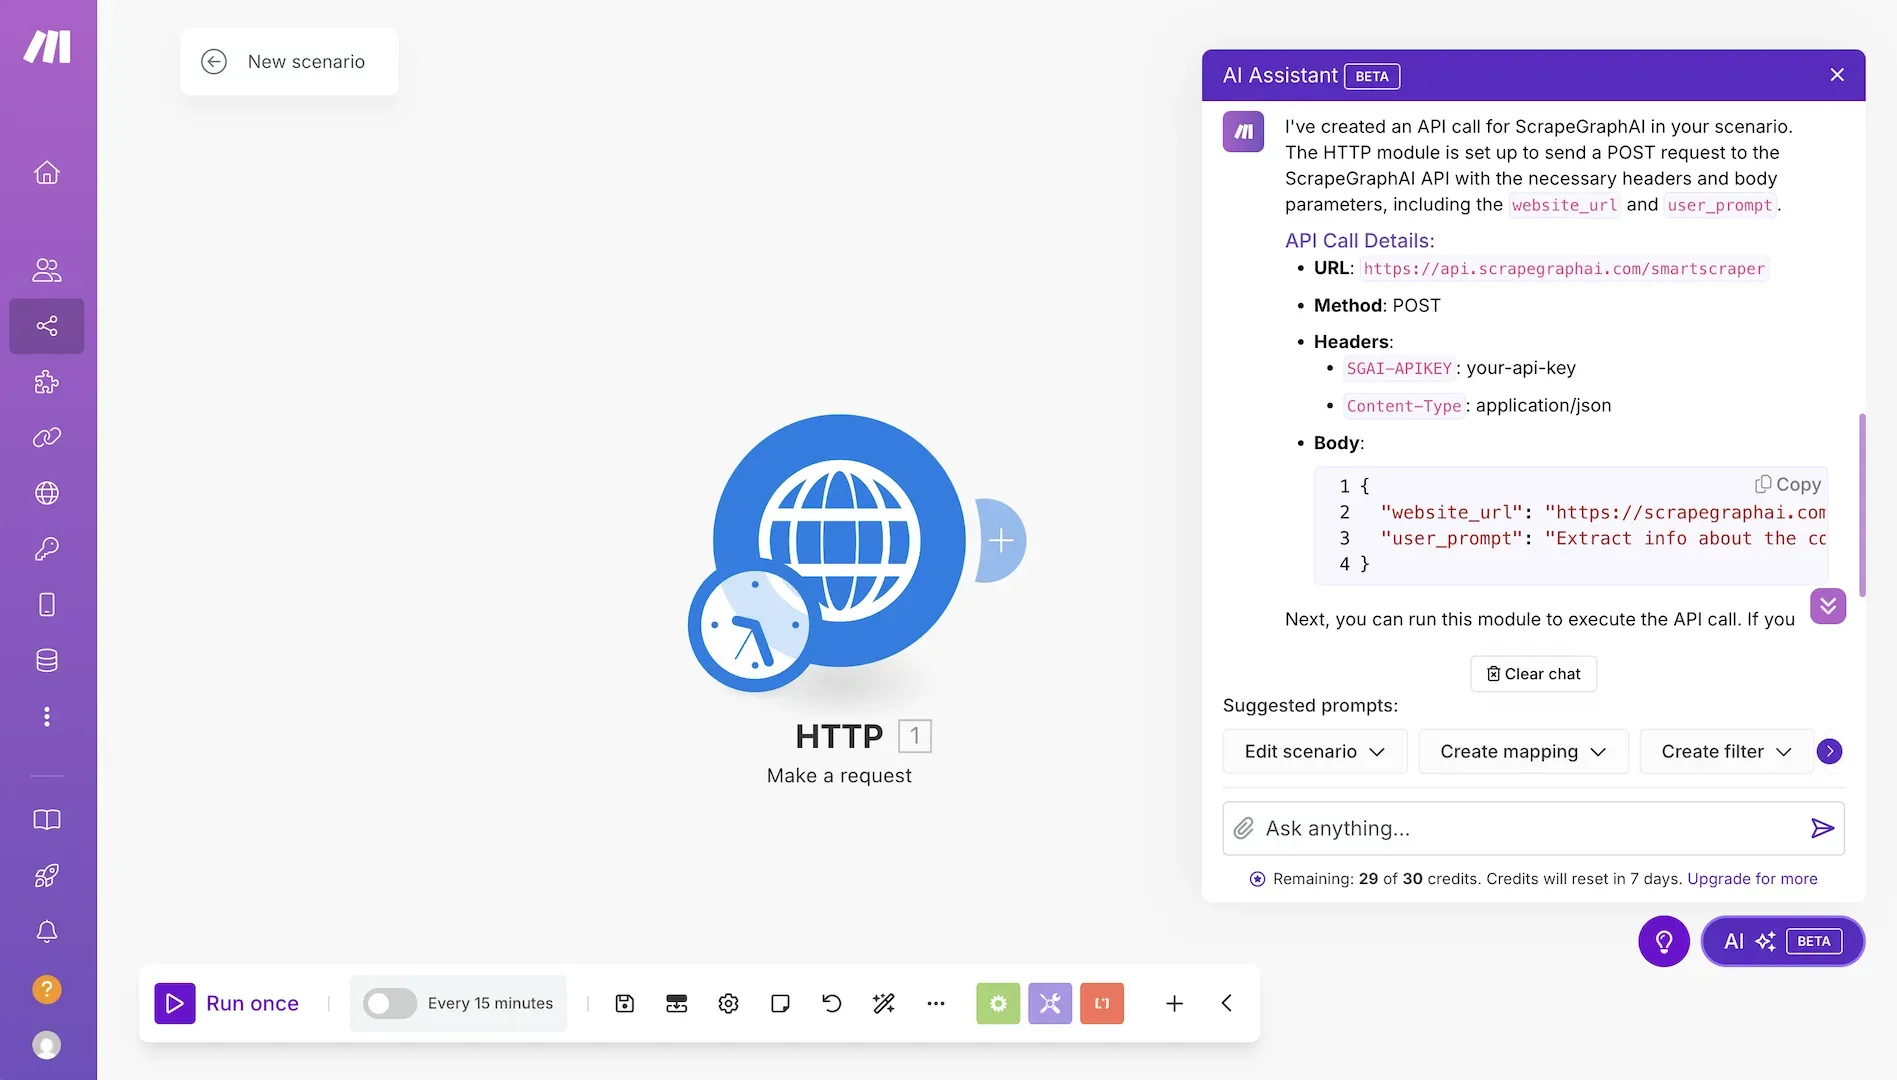This screenshot has width=1897, height=1080.
Task: Open the three-dots More toolbar menu
Action: click(x=936, y=1003)
